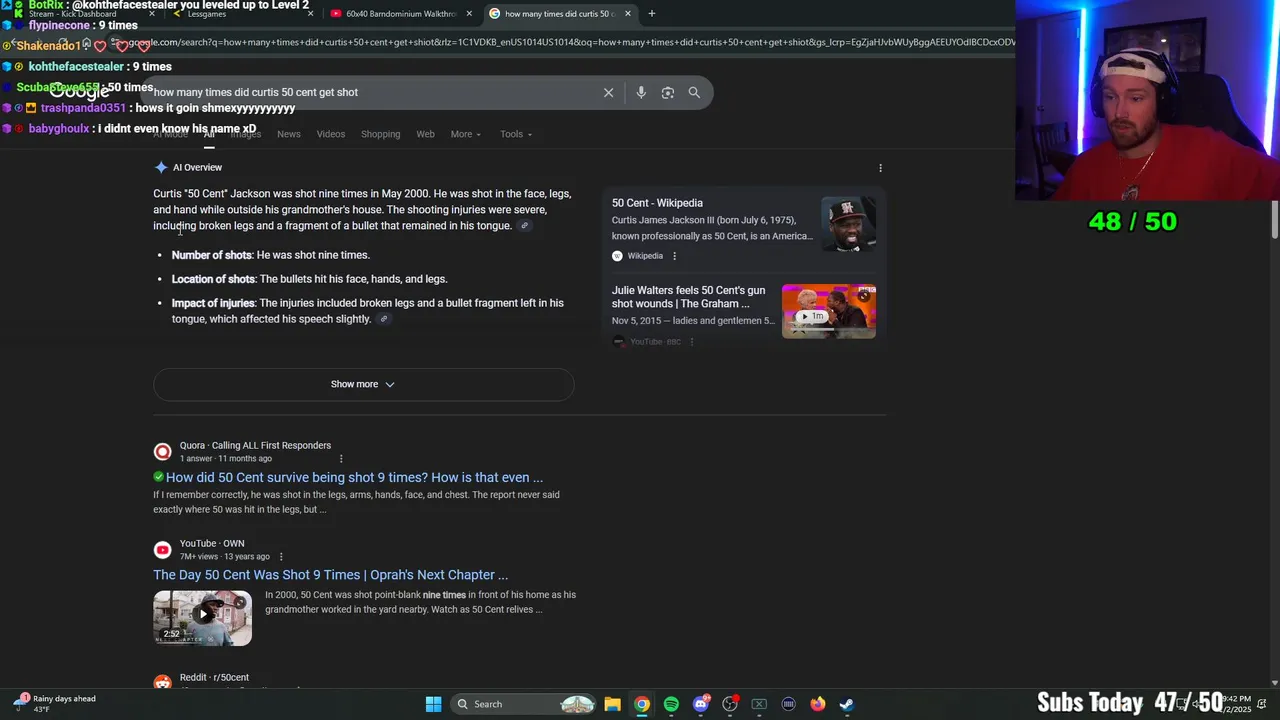This screenshot has height=720, width=1280.
Task: Switch to Google Chrome in the taskbar
Action: click(642, 704)
